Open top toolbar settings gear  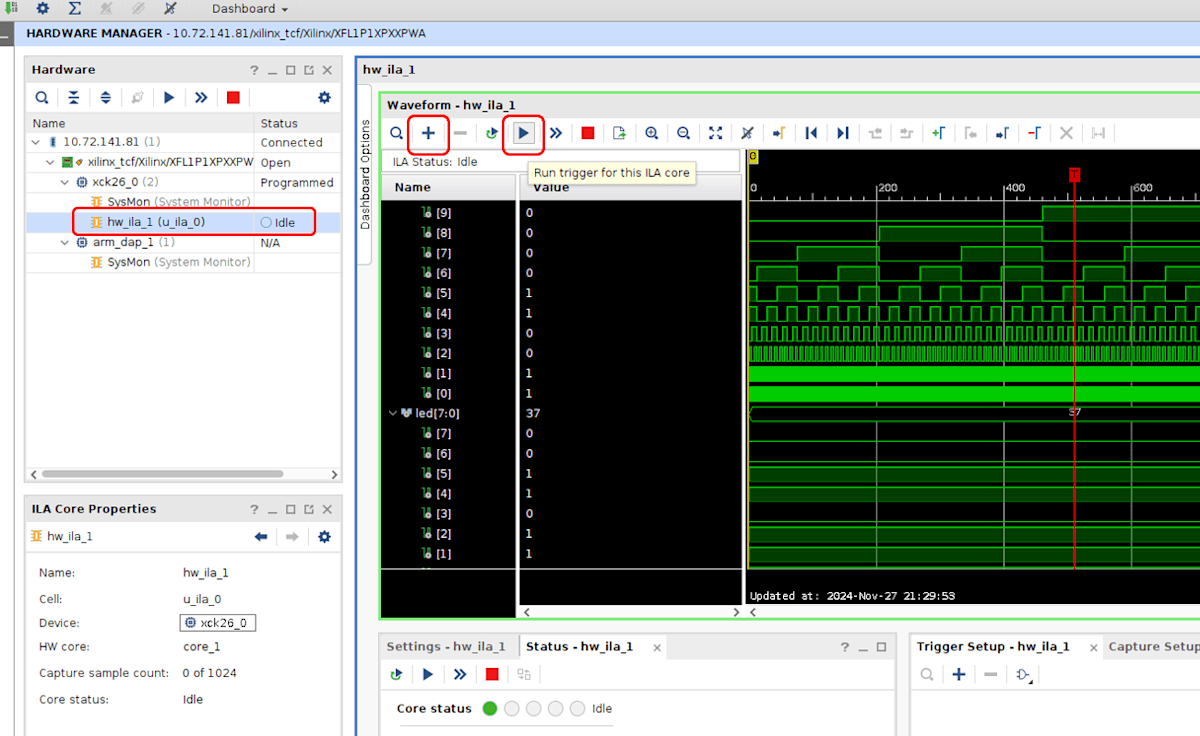pyautogui.click(x=43, y=8)
